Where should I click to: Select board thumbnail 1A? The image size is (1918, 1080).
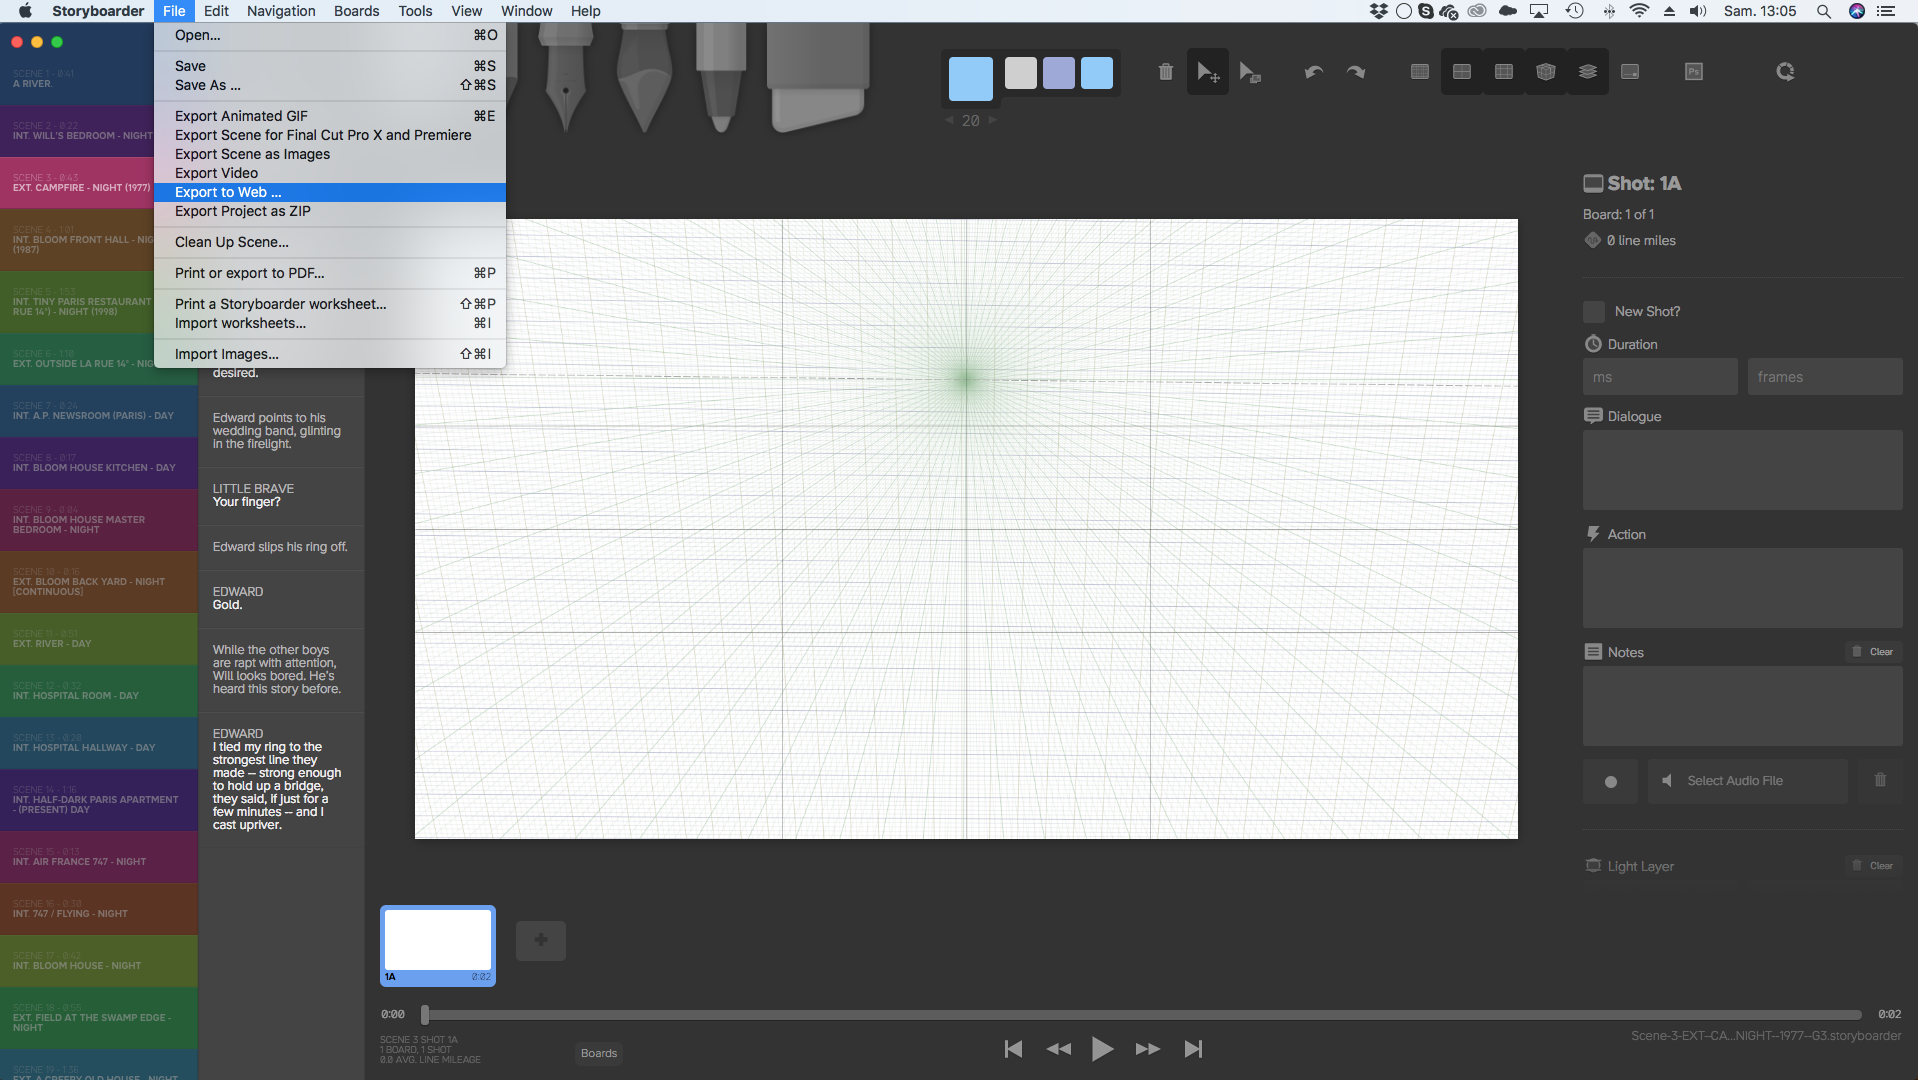pyautogui.click(x=438, y=946)
